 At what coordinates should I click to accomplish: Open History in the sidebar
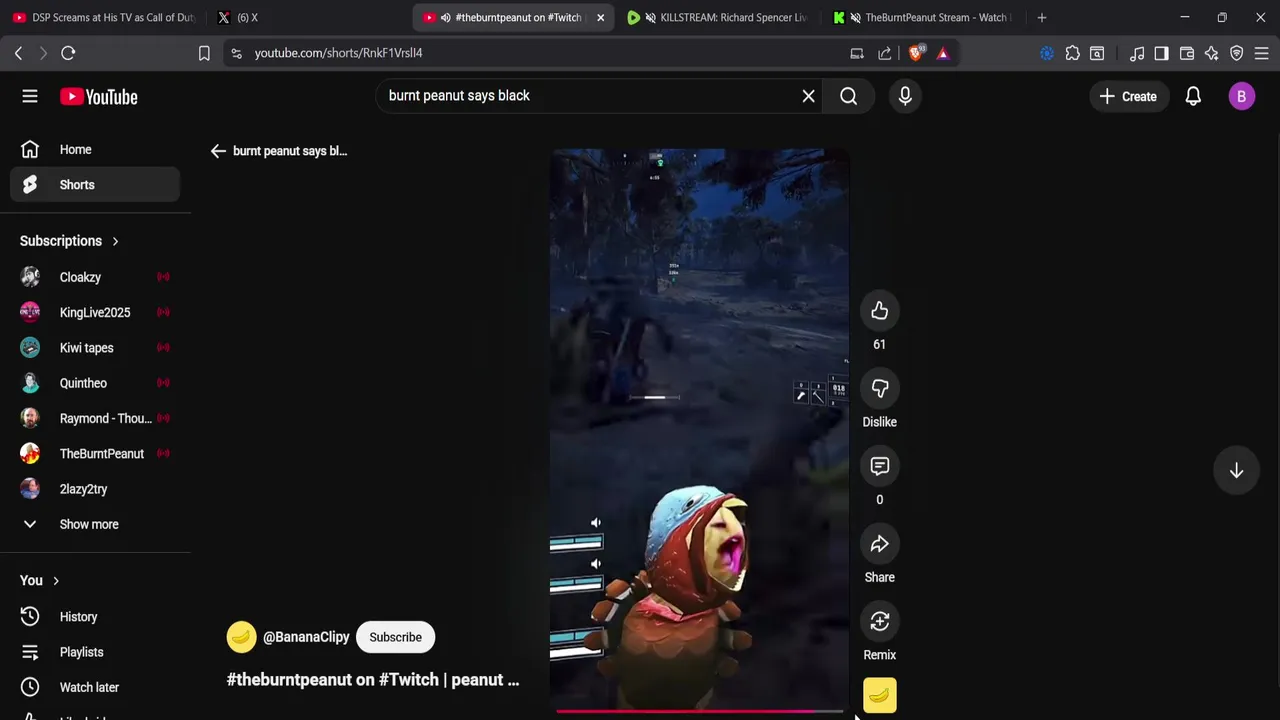coord(95,617)
